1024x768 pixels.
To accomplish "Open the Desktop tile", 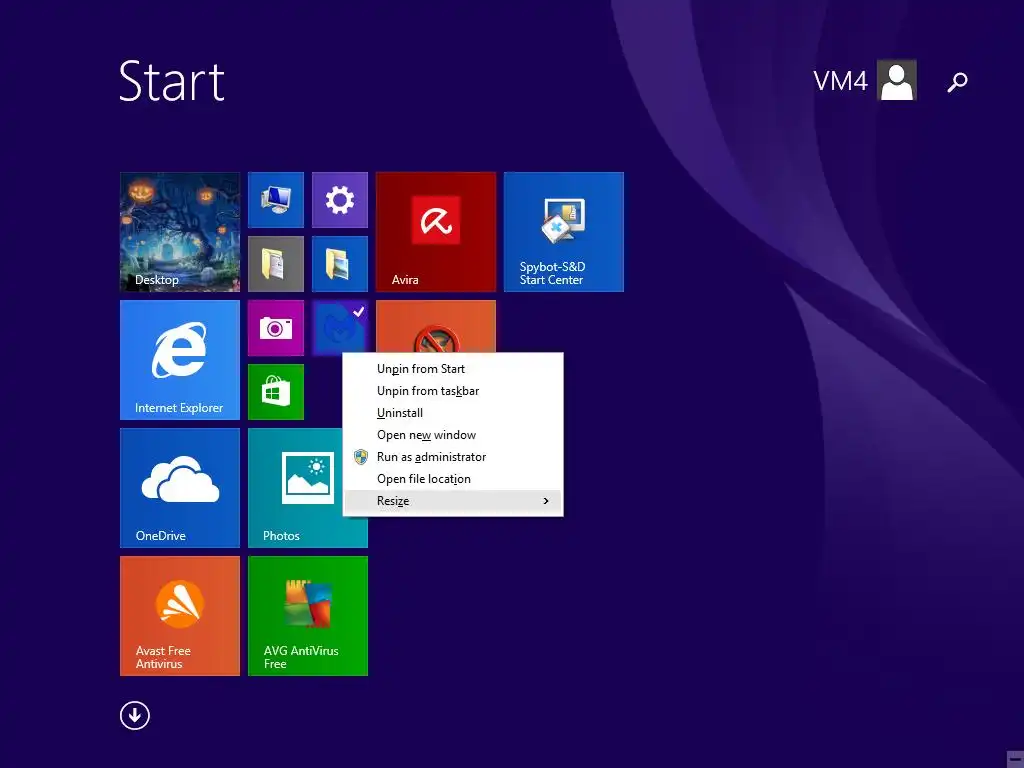I will [x=180, y=232].
